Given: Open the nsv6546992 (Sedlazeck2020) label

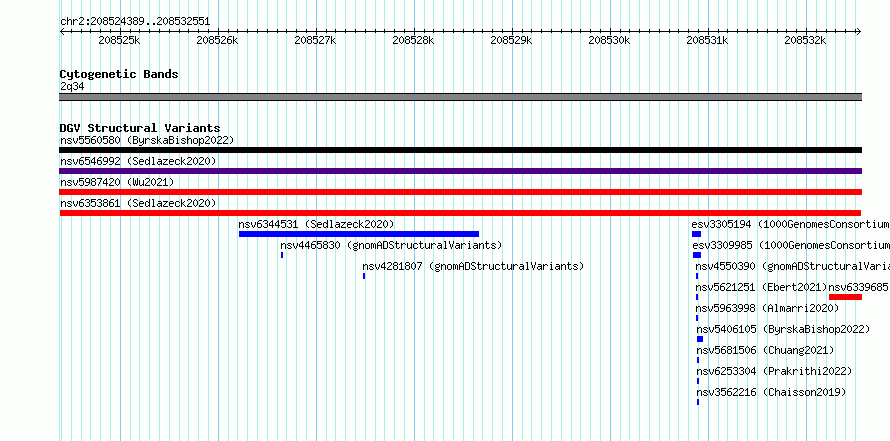Looking at the screenshot, I should pos(138,161).
